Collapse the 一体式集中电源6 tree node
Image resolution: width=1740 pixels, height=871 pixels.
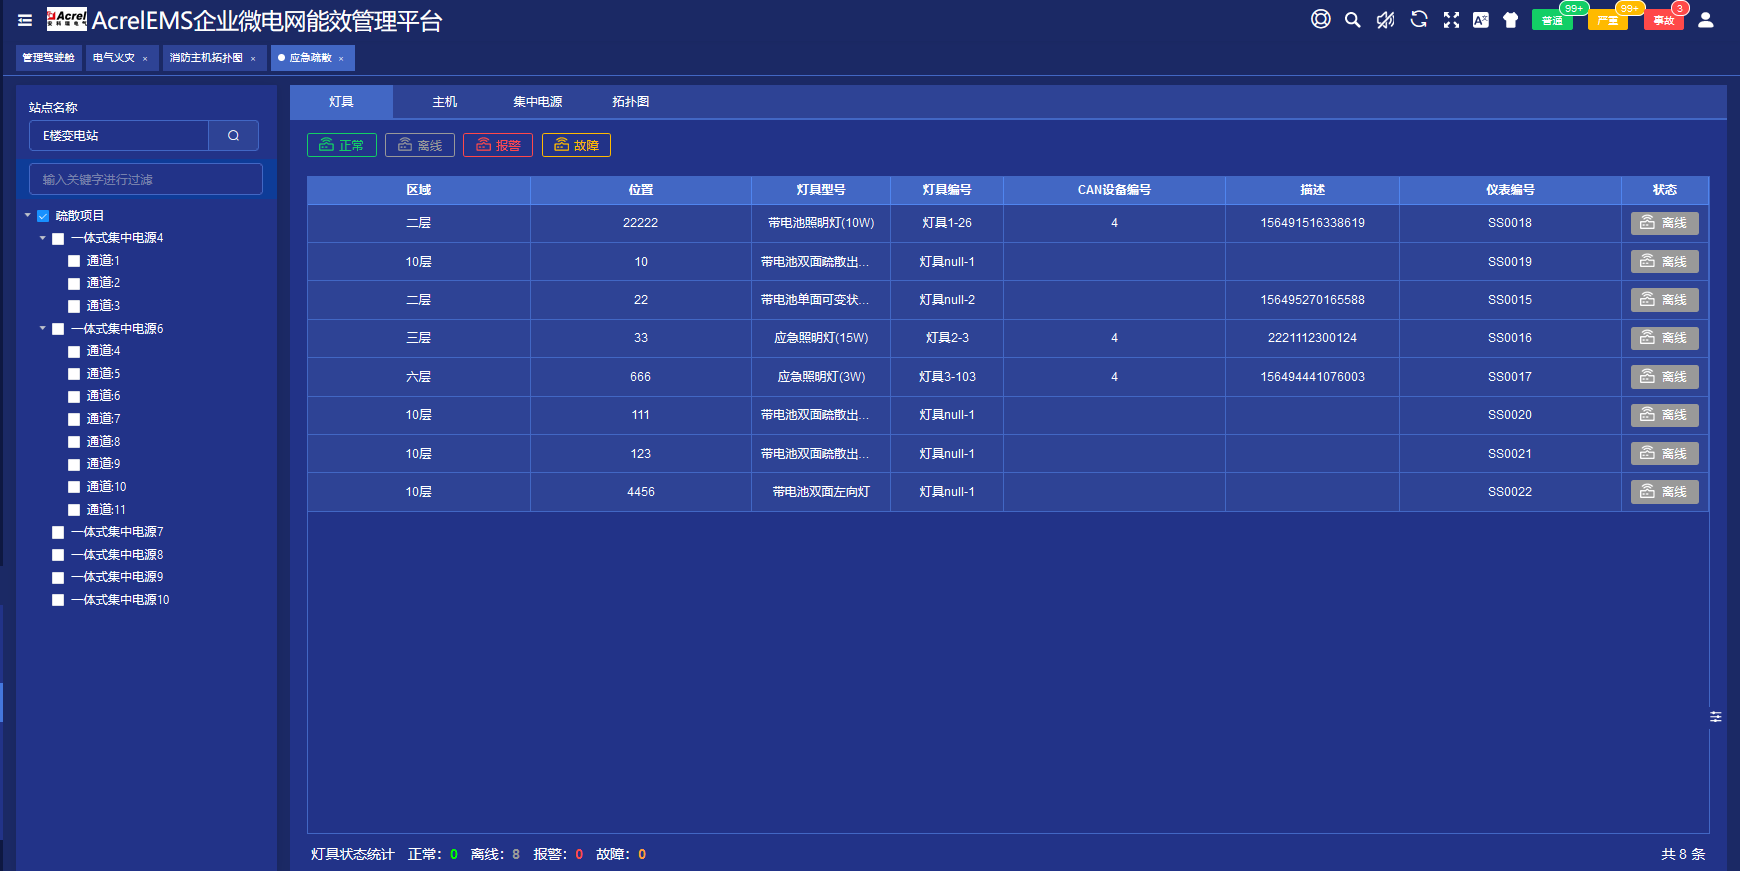point(43,328)
